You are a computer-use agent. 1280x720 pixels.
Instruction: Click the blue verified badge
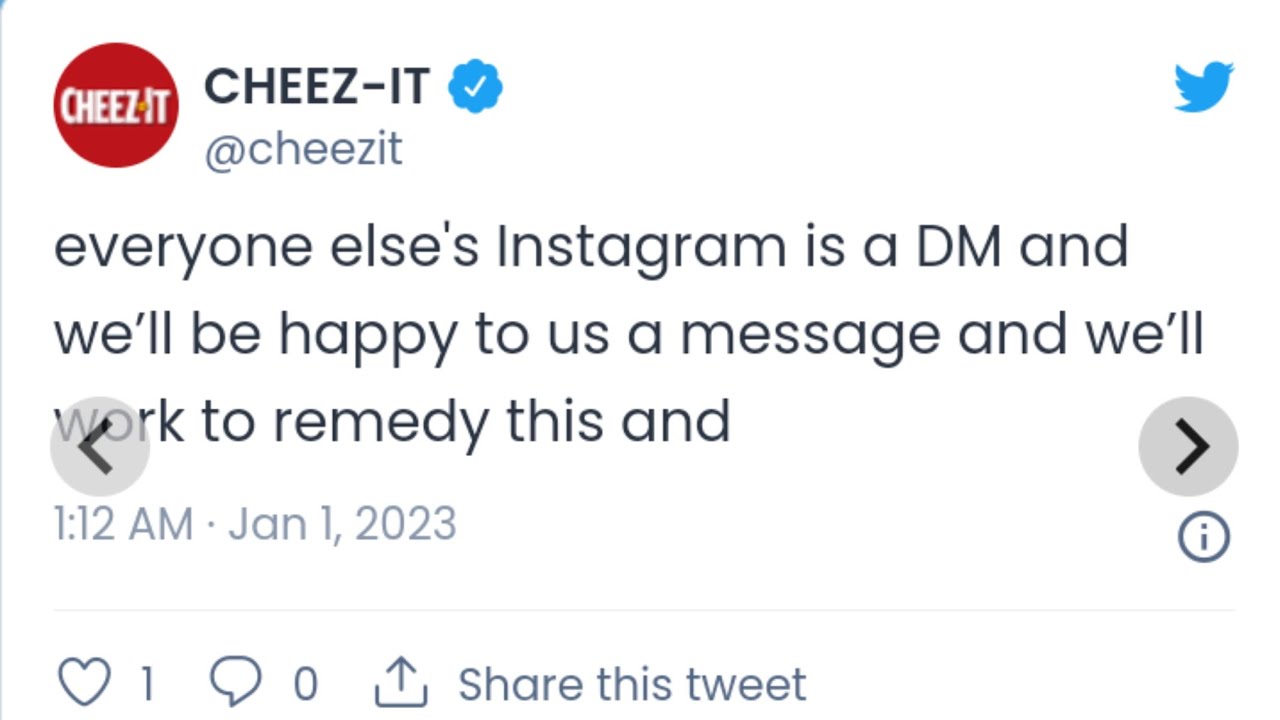(475, 88)
